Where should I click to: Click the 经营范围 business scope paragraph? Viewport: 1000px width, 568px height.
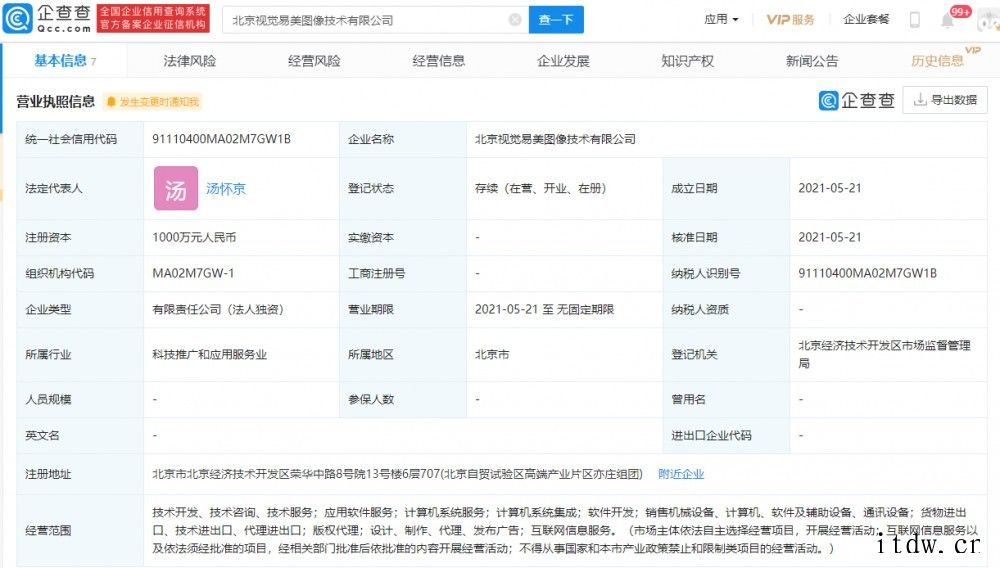click(x=565, y=530)
